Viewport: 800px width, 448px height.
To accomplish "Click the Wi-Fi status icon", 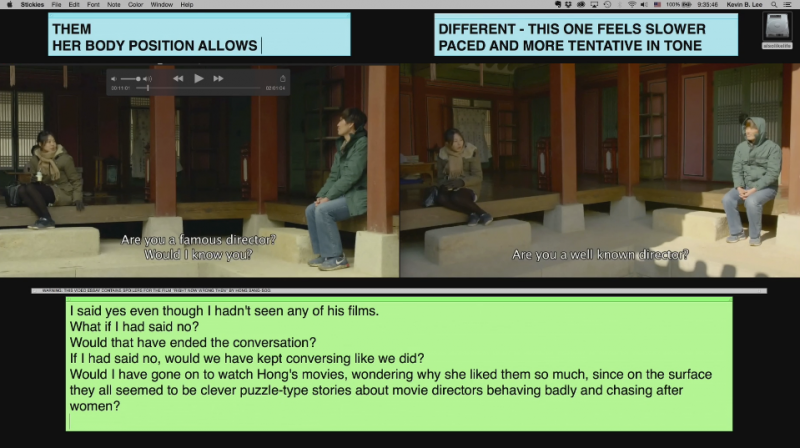I will click(x=632, y=5).
